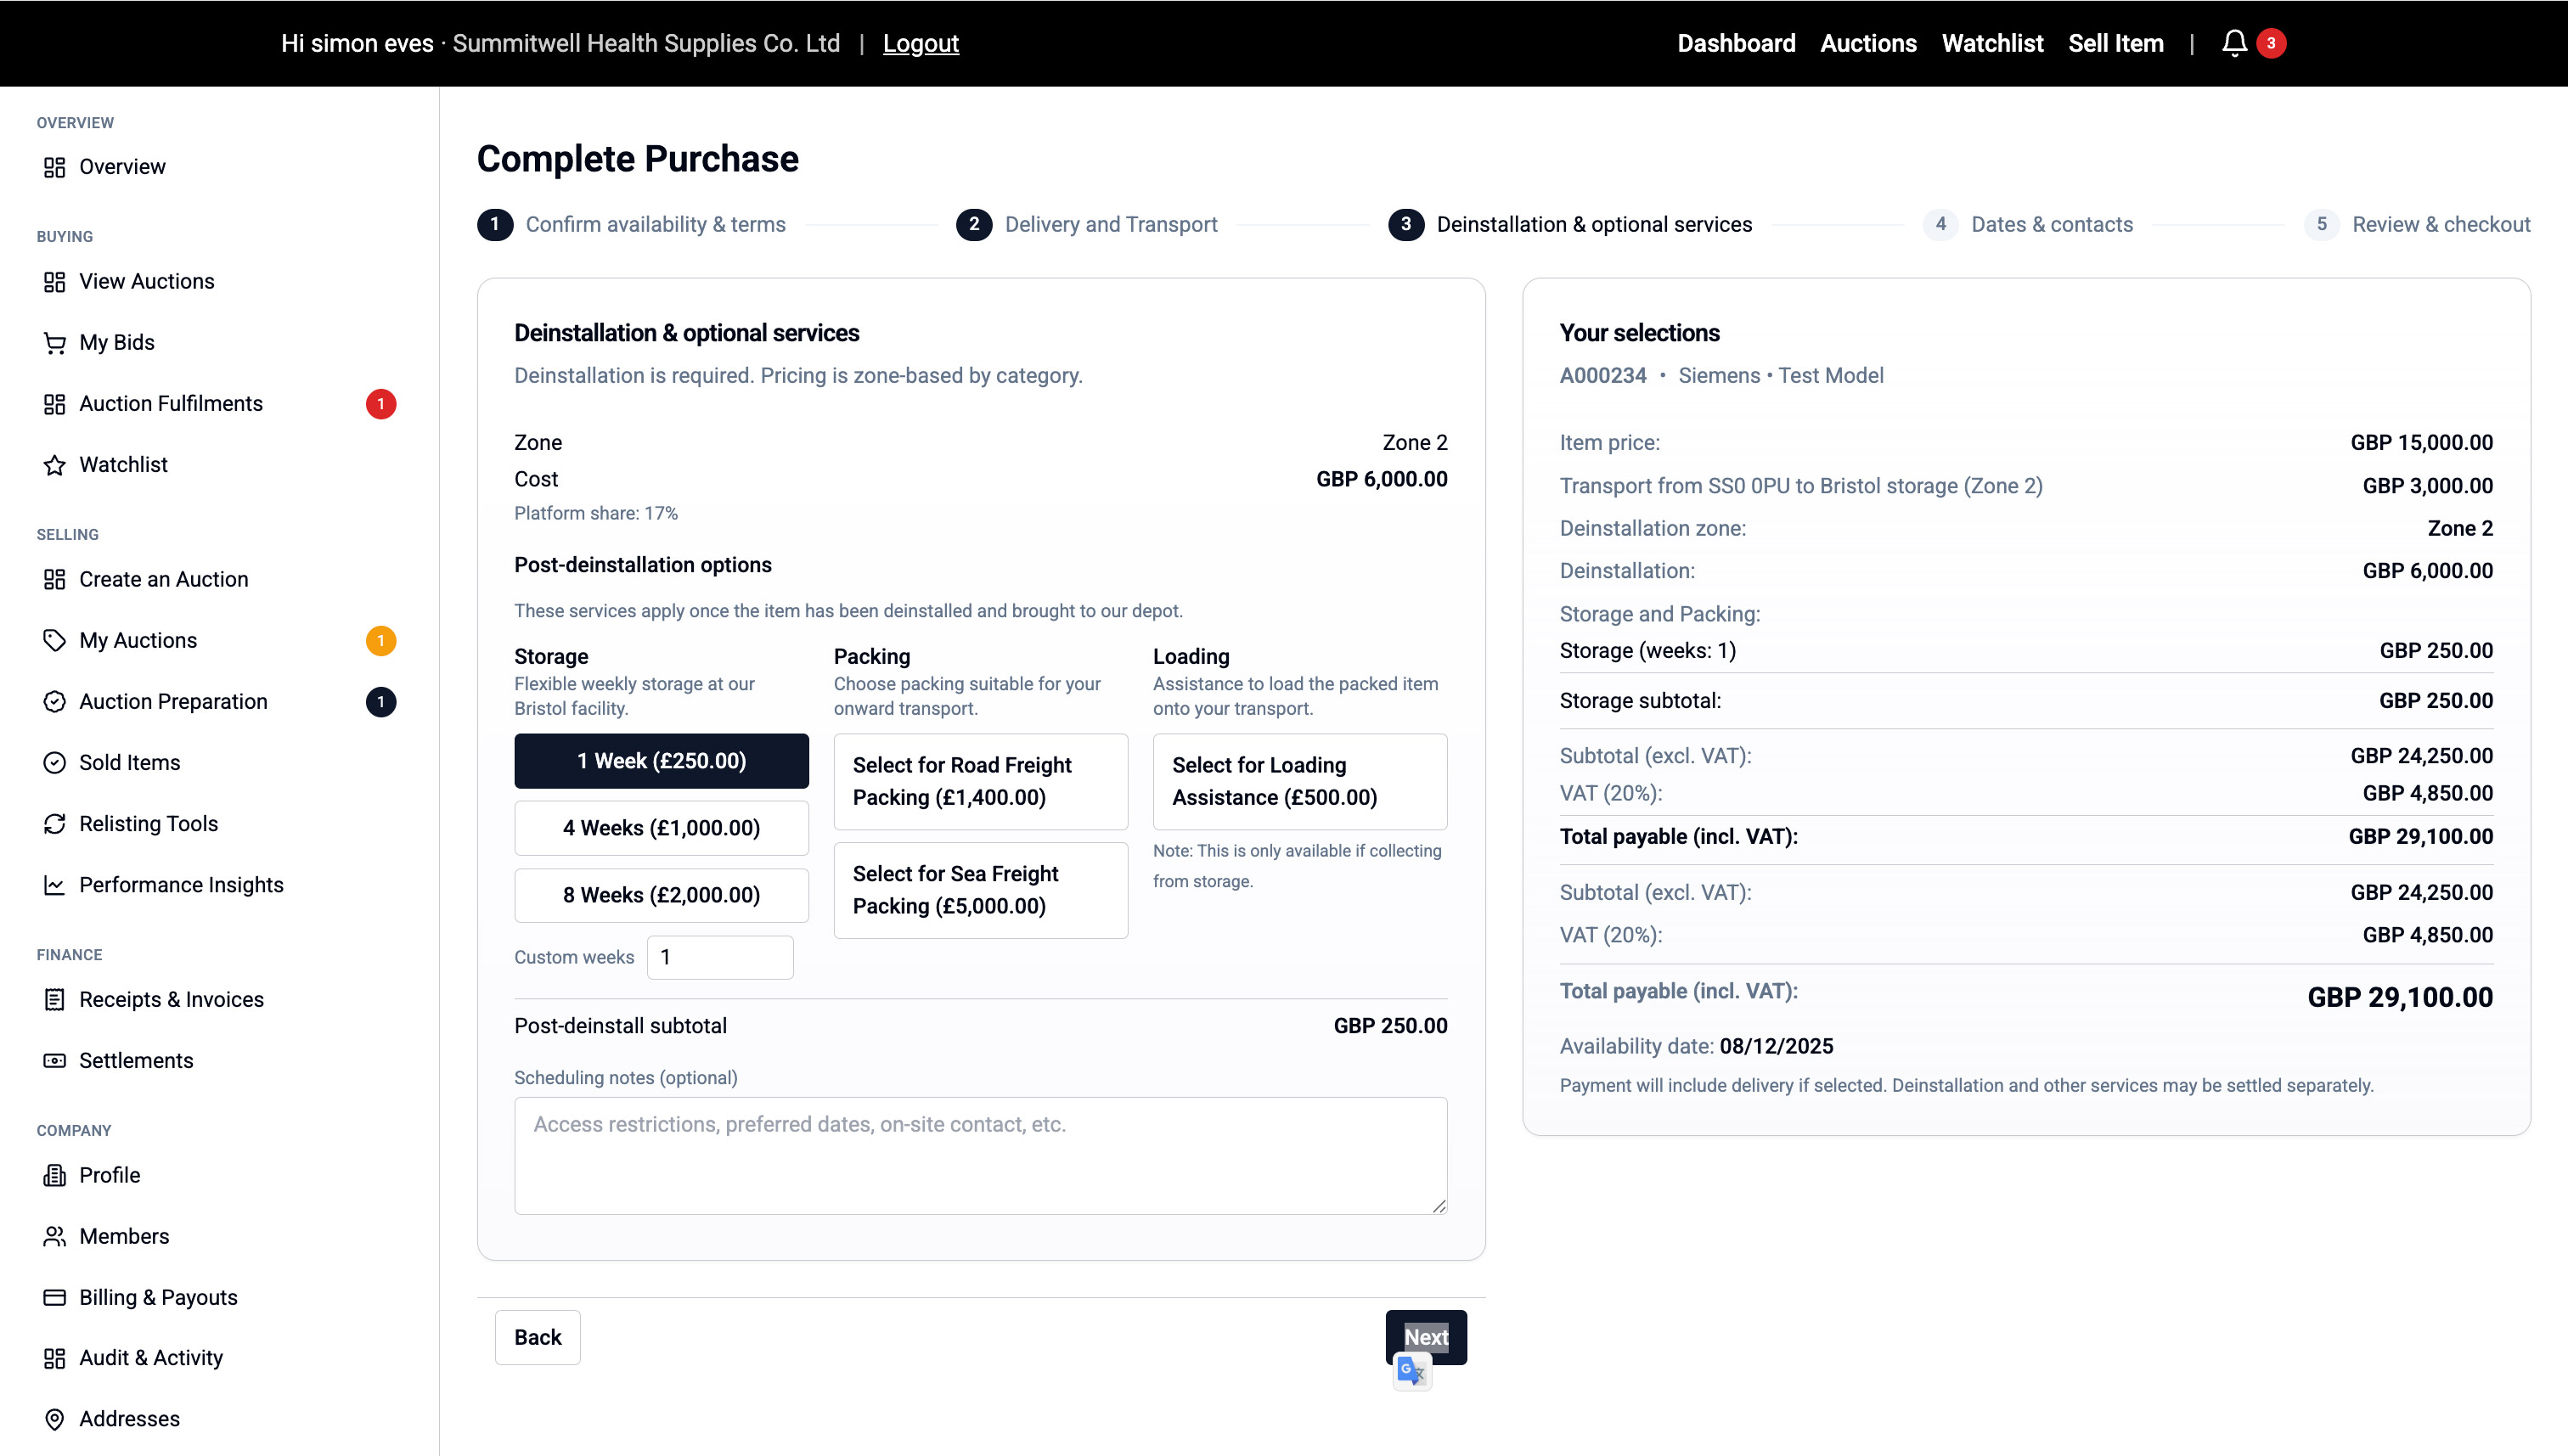Click the Custom weeks input field
Viewport: 2568px width, 1456px height.
click(x=719, y=957)
